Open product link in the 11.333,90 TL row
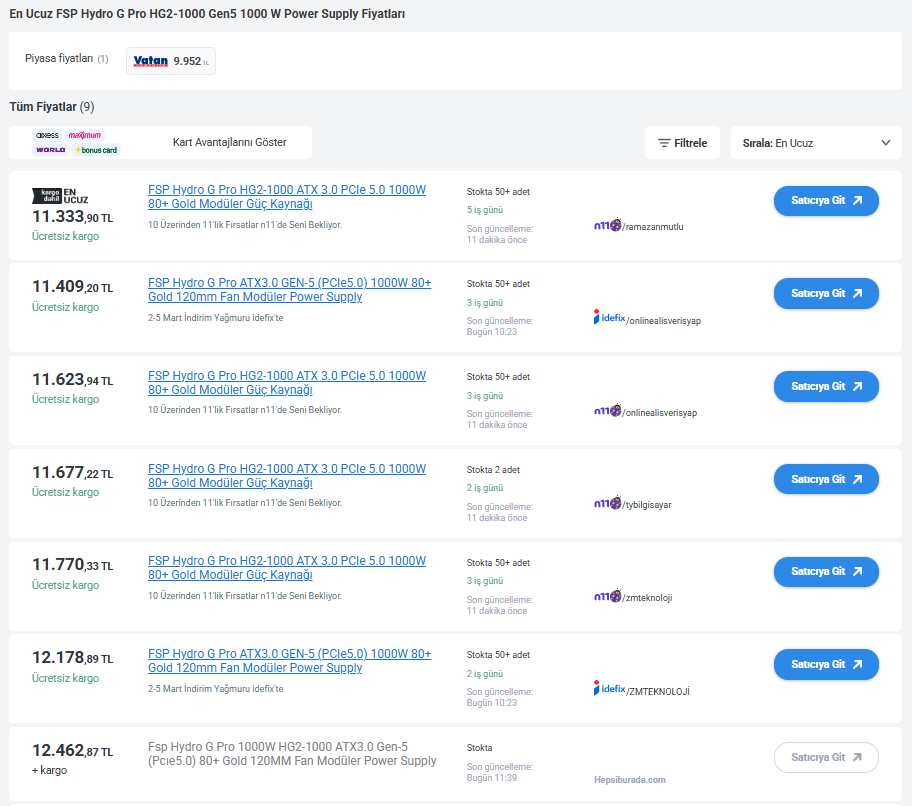 point(287,197)
